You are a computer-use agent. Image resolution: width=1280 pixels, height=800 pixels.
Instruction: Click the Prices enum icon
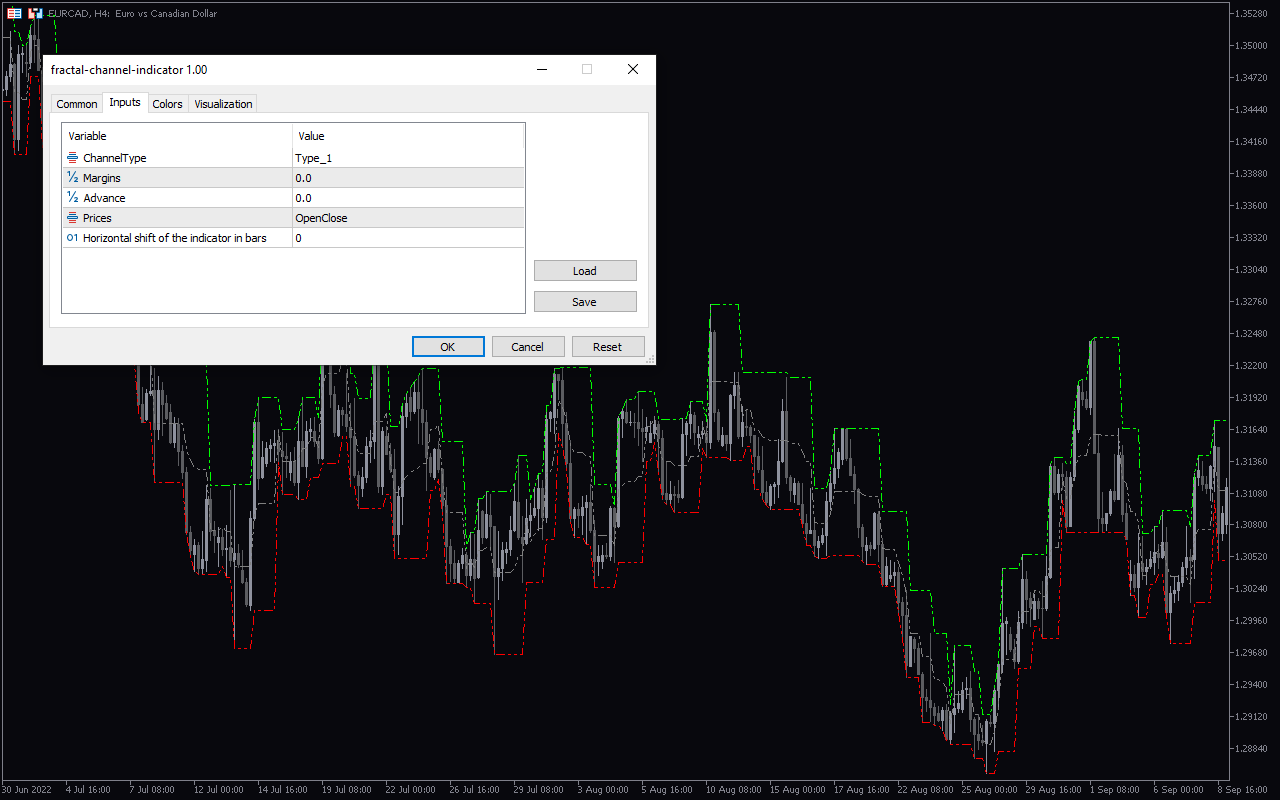[x=72, y=218]
